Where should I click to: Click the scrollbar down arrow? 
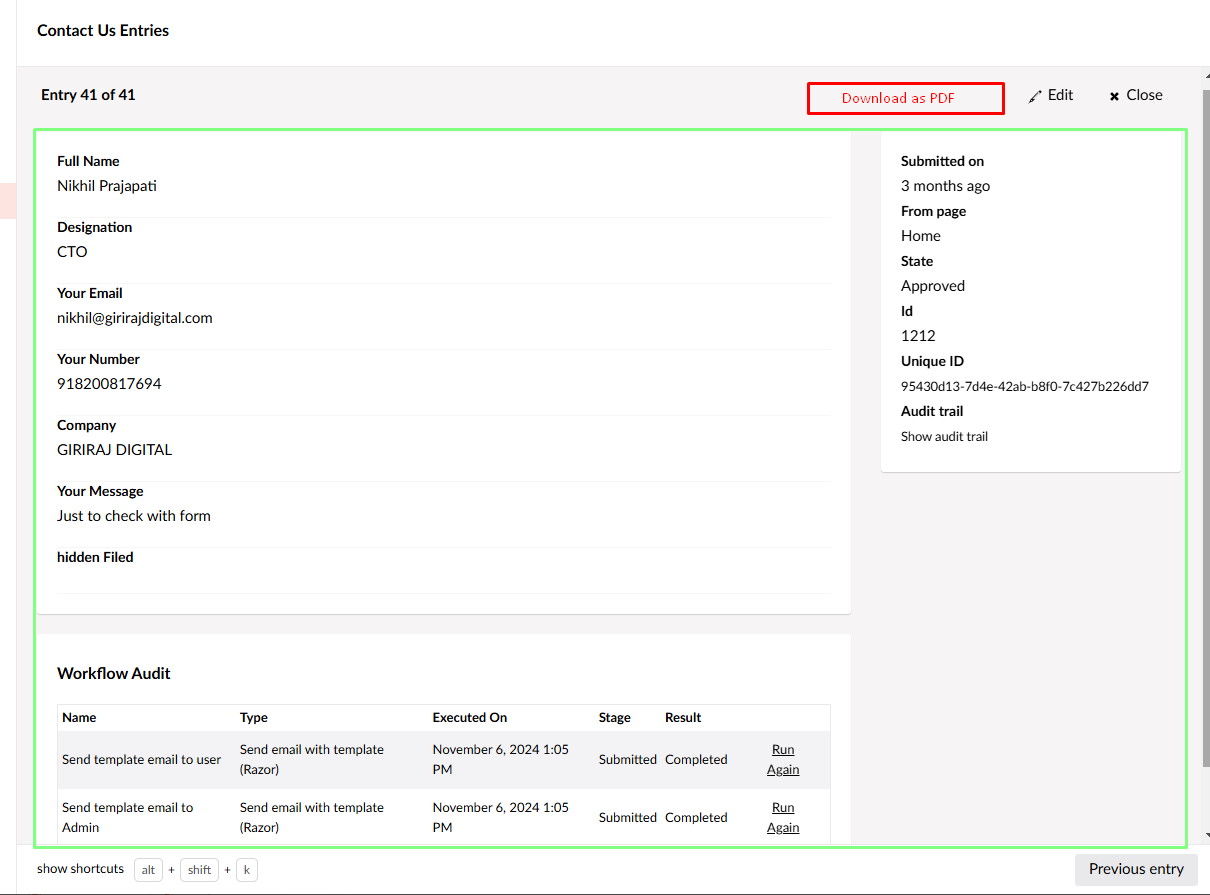(x=1204, y=836)
